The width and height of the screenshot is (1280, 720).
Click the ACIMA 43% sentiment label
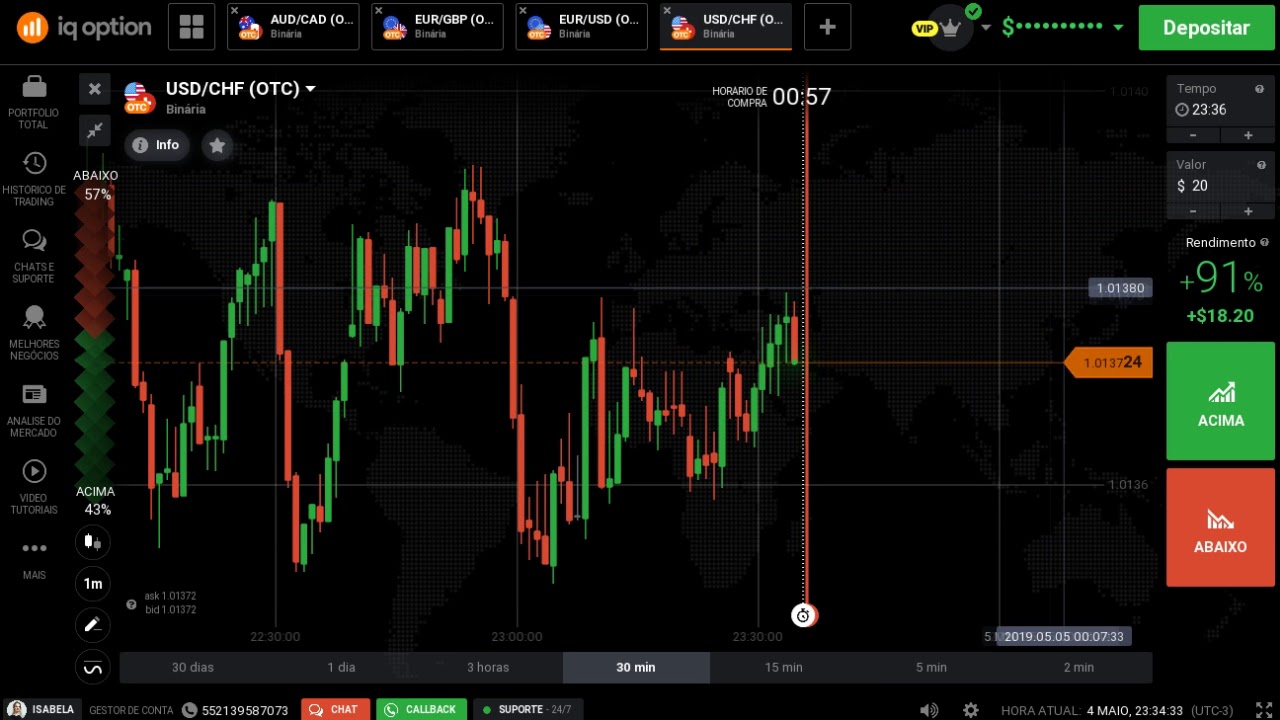point(96,500)
